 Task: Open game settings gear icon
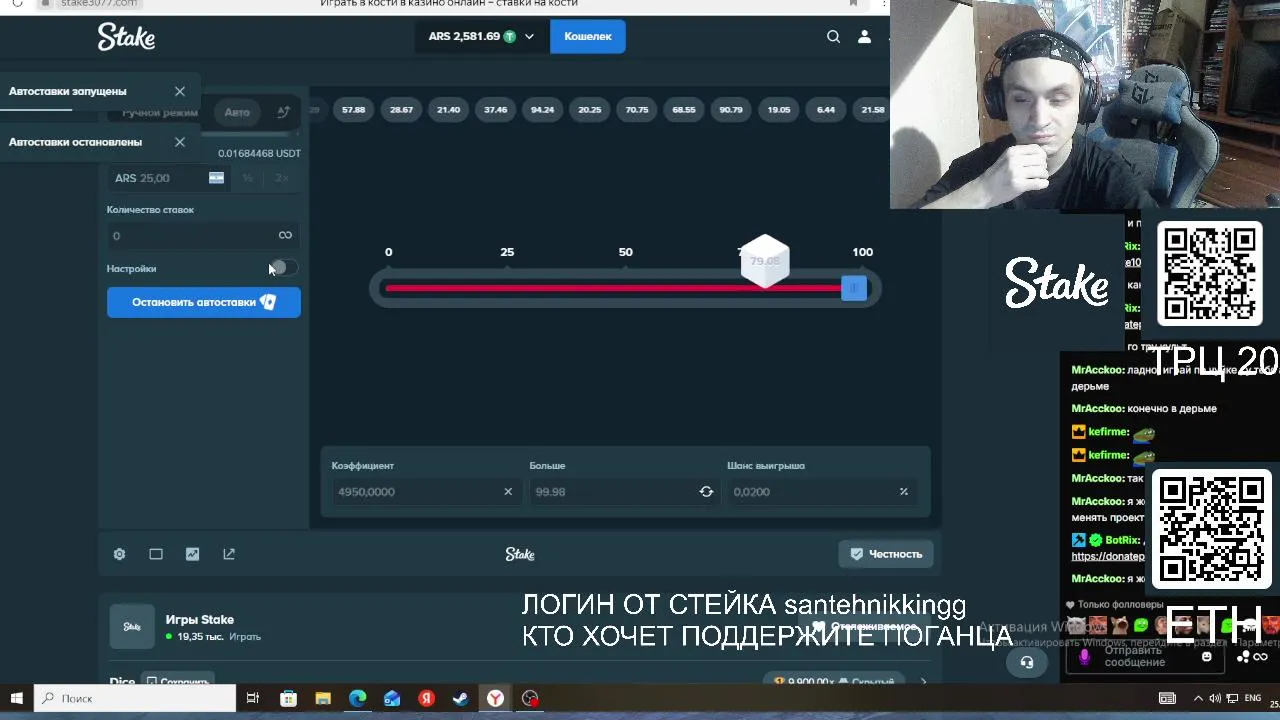(x=119, y=554)
